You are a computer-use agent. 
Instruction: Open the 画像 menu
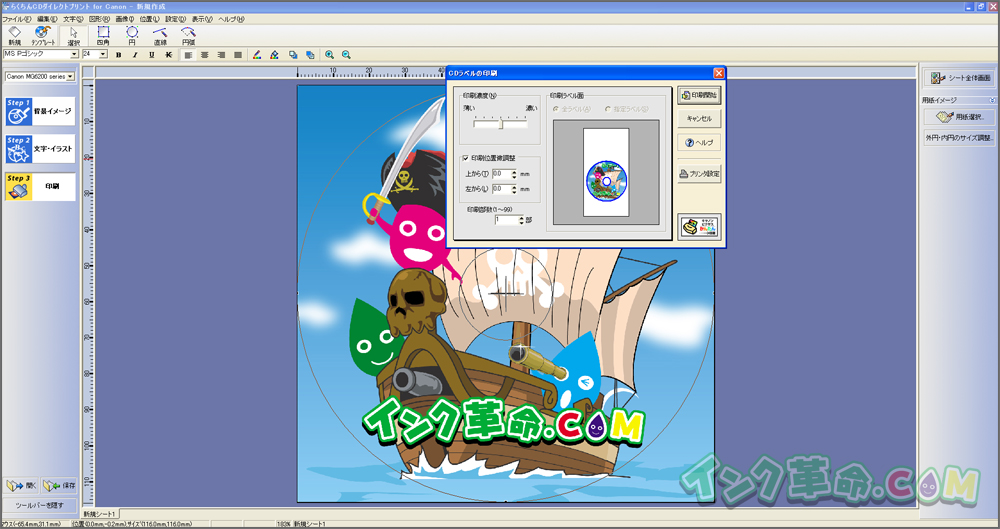tap(124, 19)
